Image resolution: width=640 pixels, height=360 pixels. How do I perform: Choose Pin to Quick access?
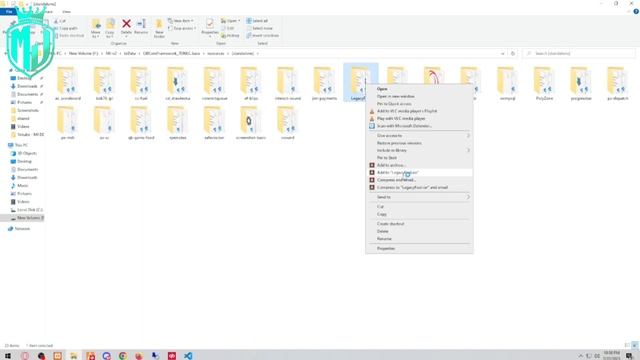(x=420, y=104)
